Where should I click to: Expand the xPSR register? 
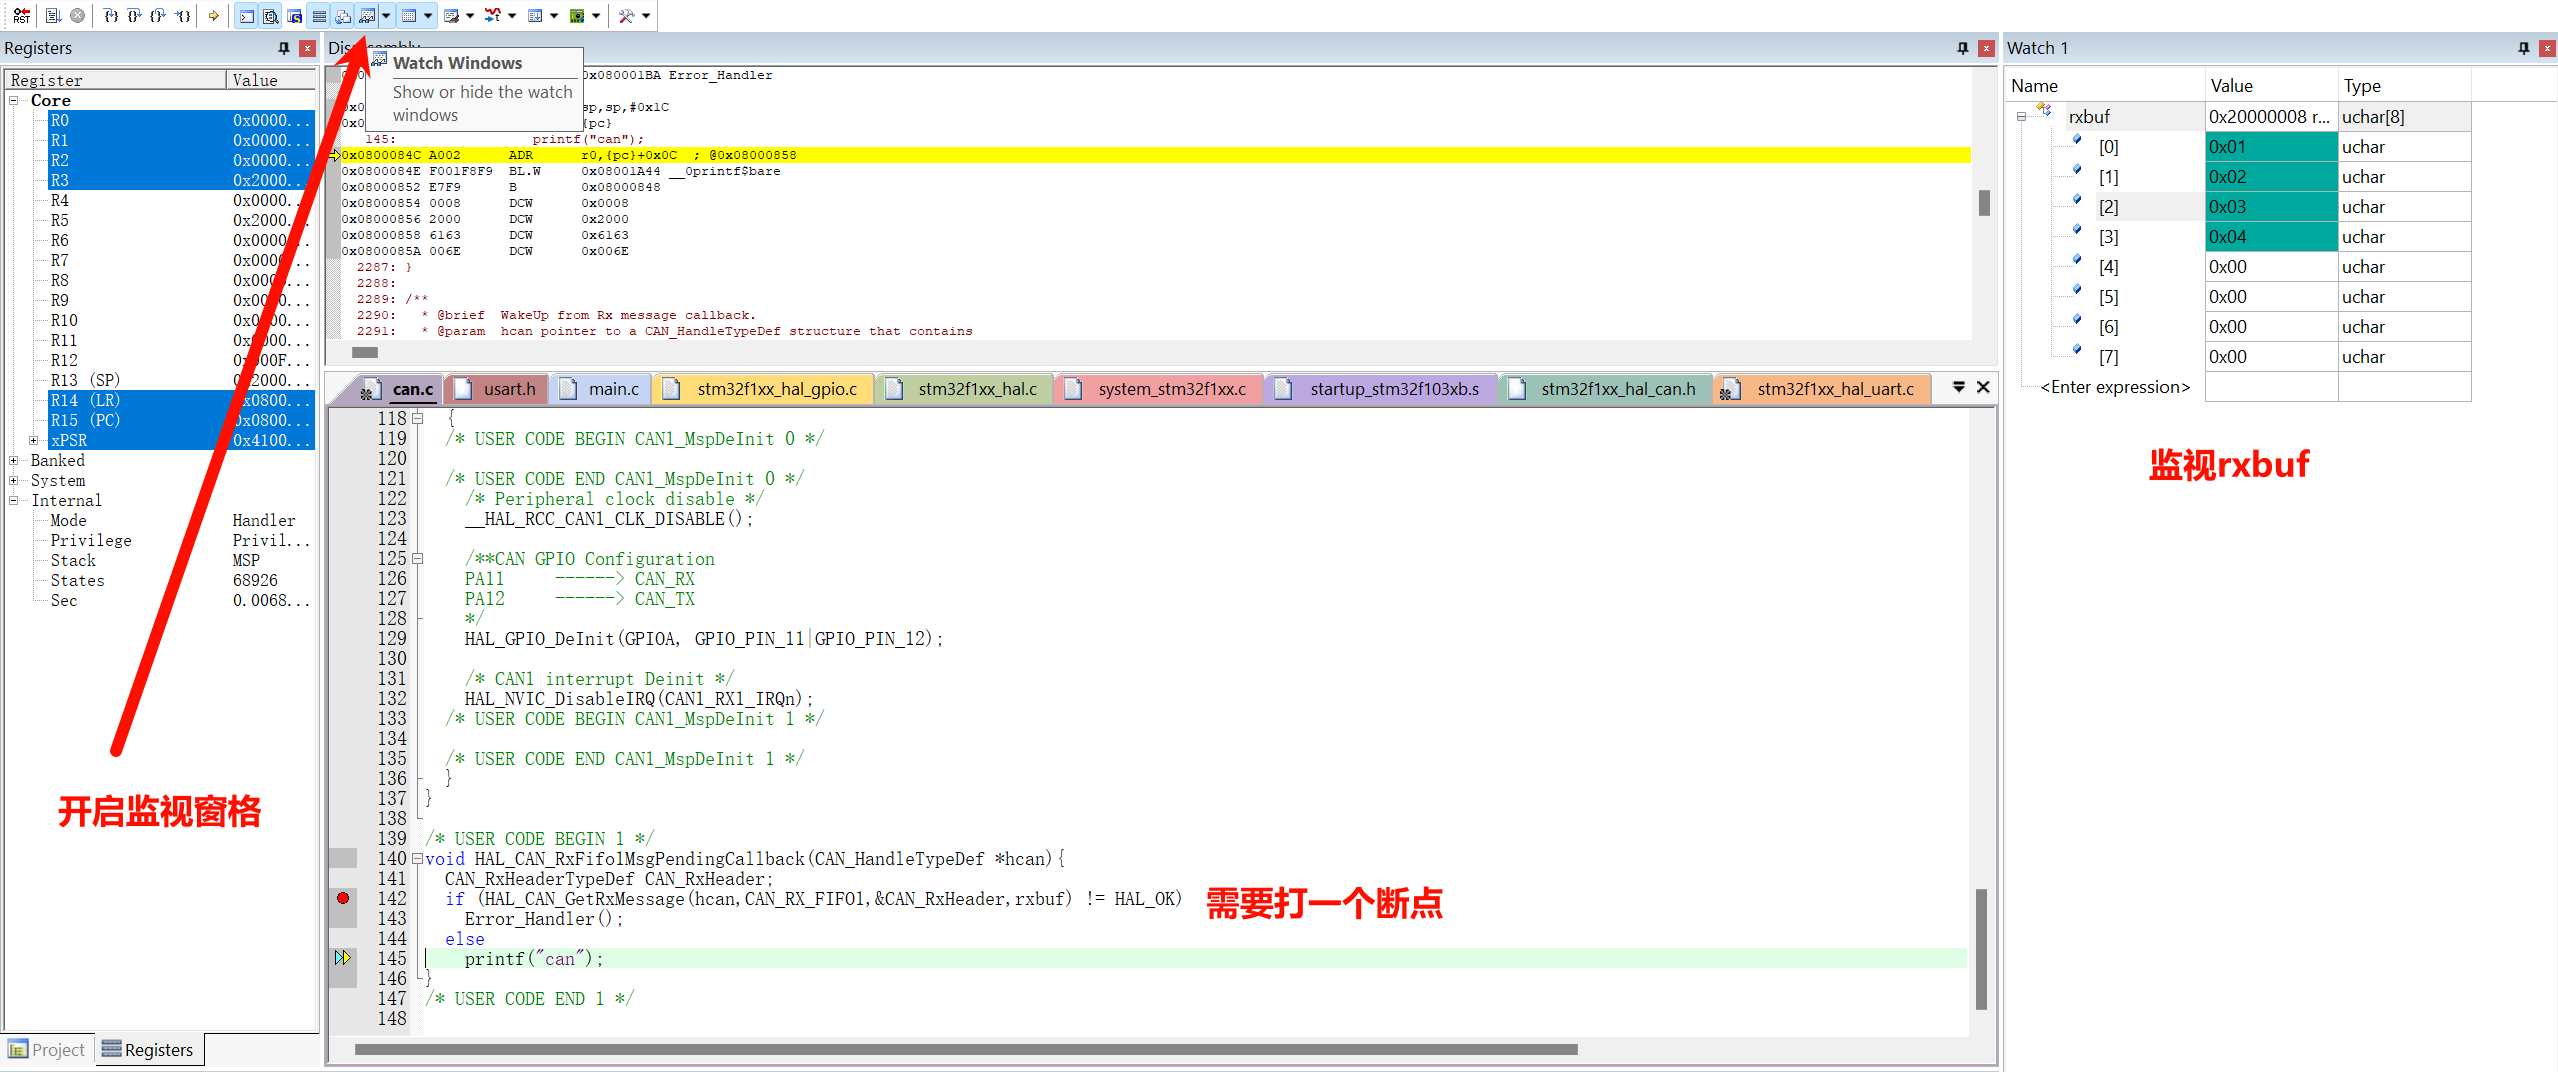pos(34,440)
